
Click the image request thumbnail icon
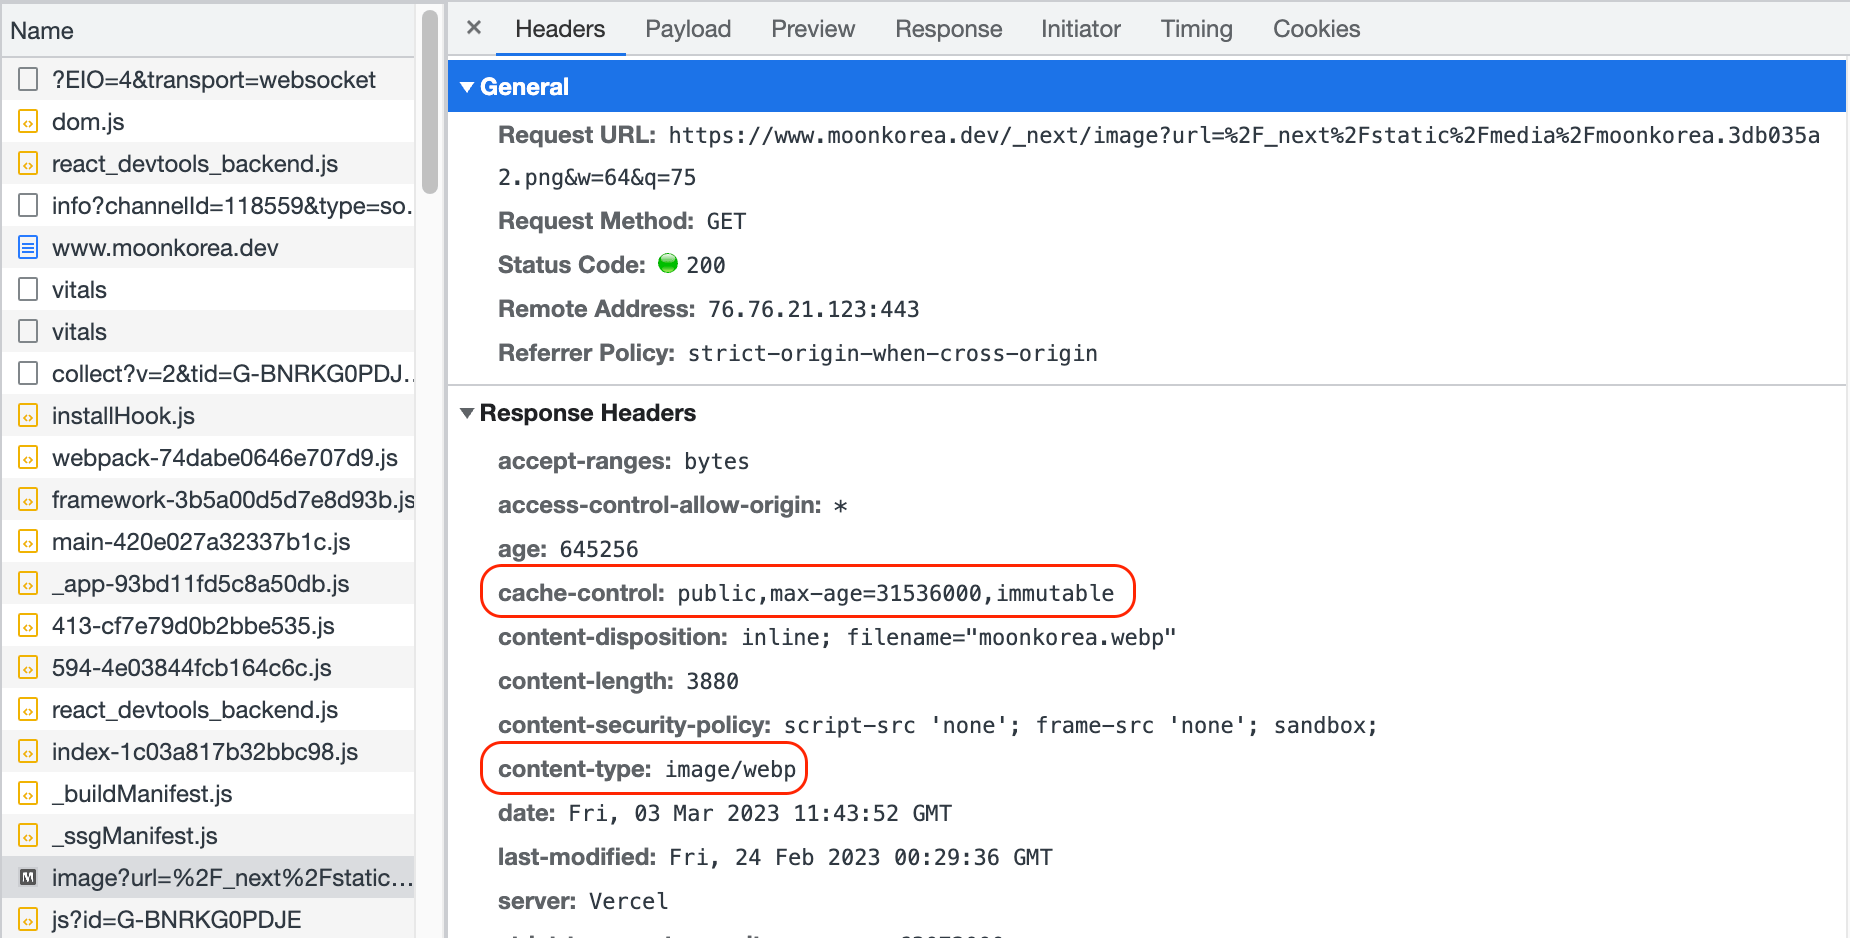click(x=28, y=878)
